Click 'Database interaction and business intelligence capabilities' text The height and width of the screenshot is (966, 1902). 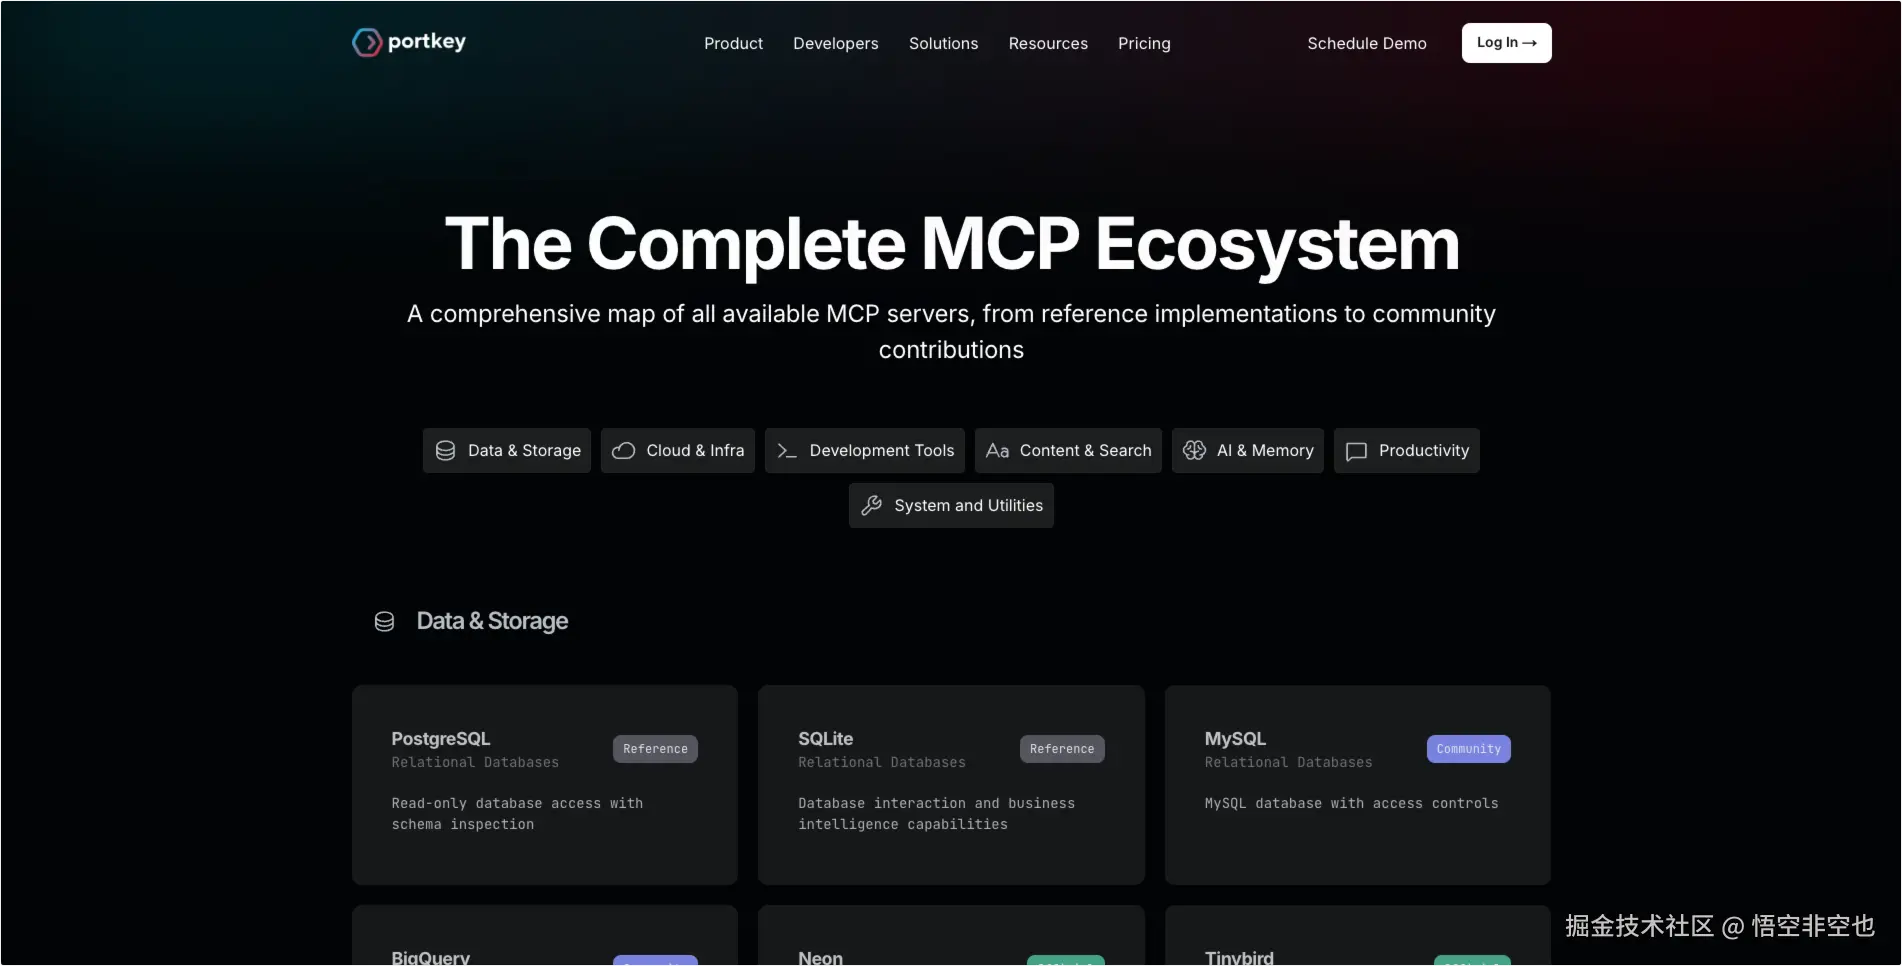936,814
